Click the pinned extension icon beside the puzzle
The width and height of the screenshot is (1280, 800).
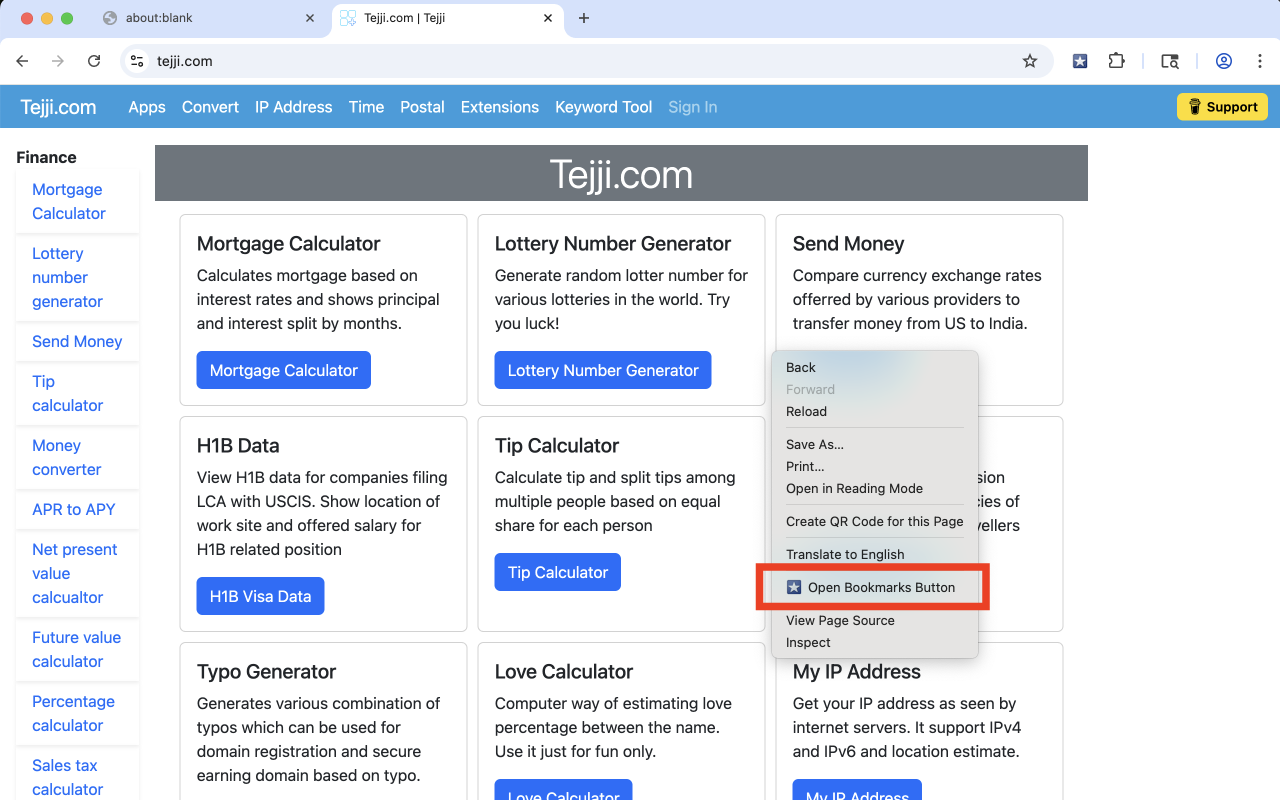[x=1080, y=61]
